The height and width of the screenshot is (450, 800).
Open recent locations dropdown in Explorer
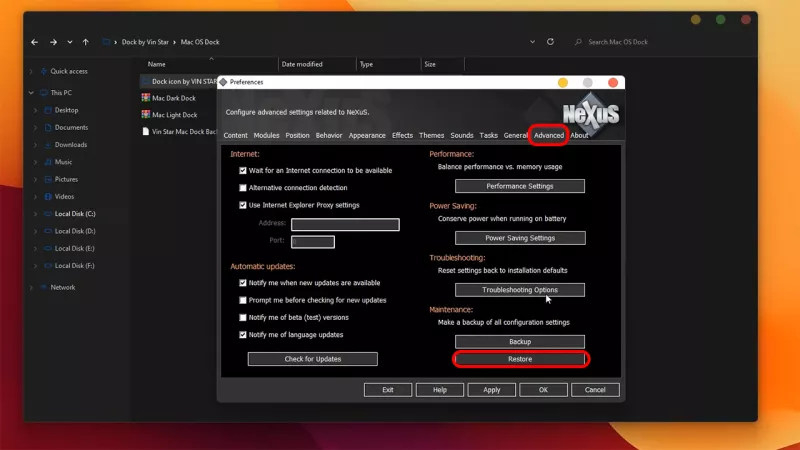click(69, 42)
